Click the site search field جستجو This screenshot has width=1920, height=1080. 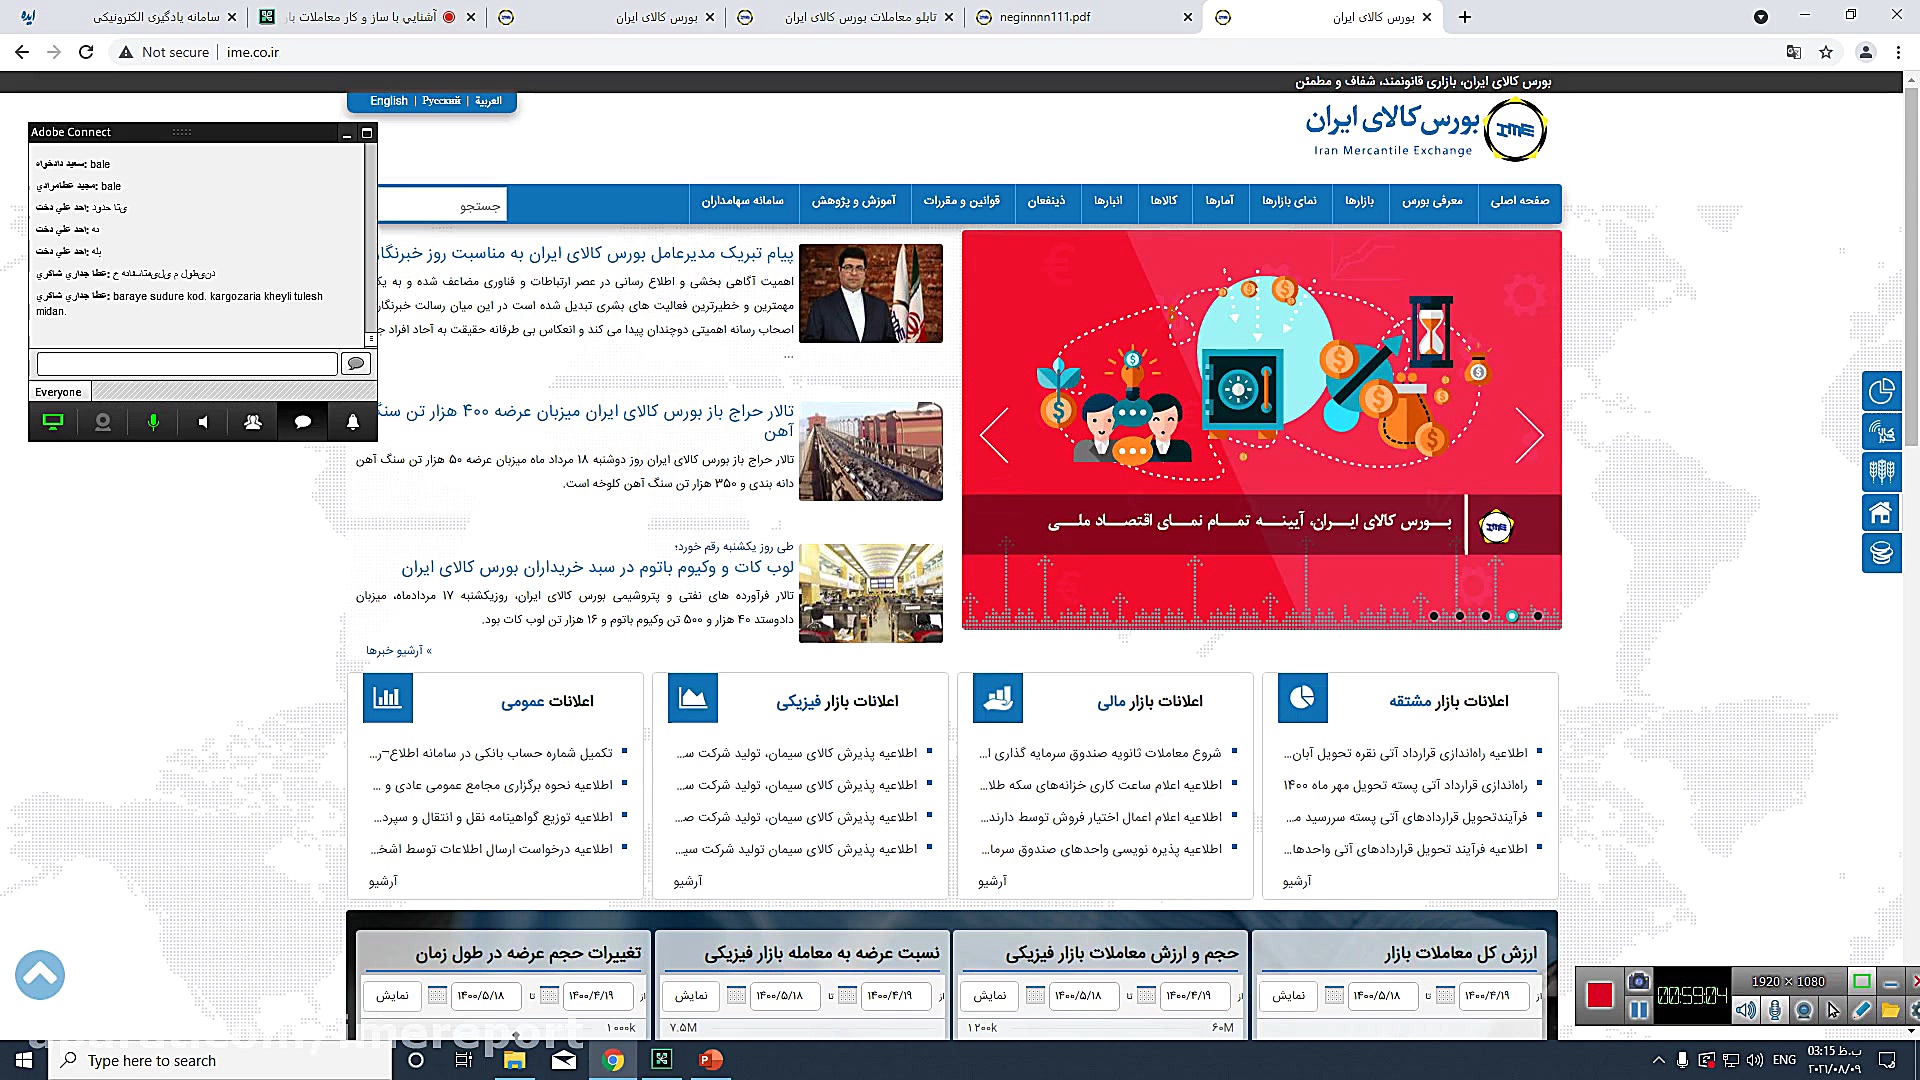click(442, 205)
